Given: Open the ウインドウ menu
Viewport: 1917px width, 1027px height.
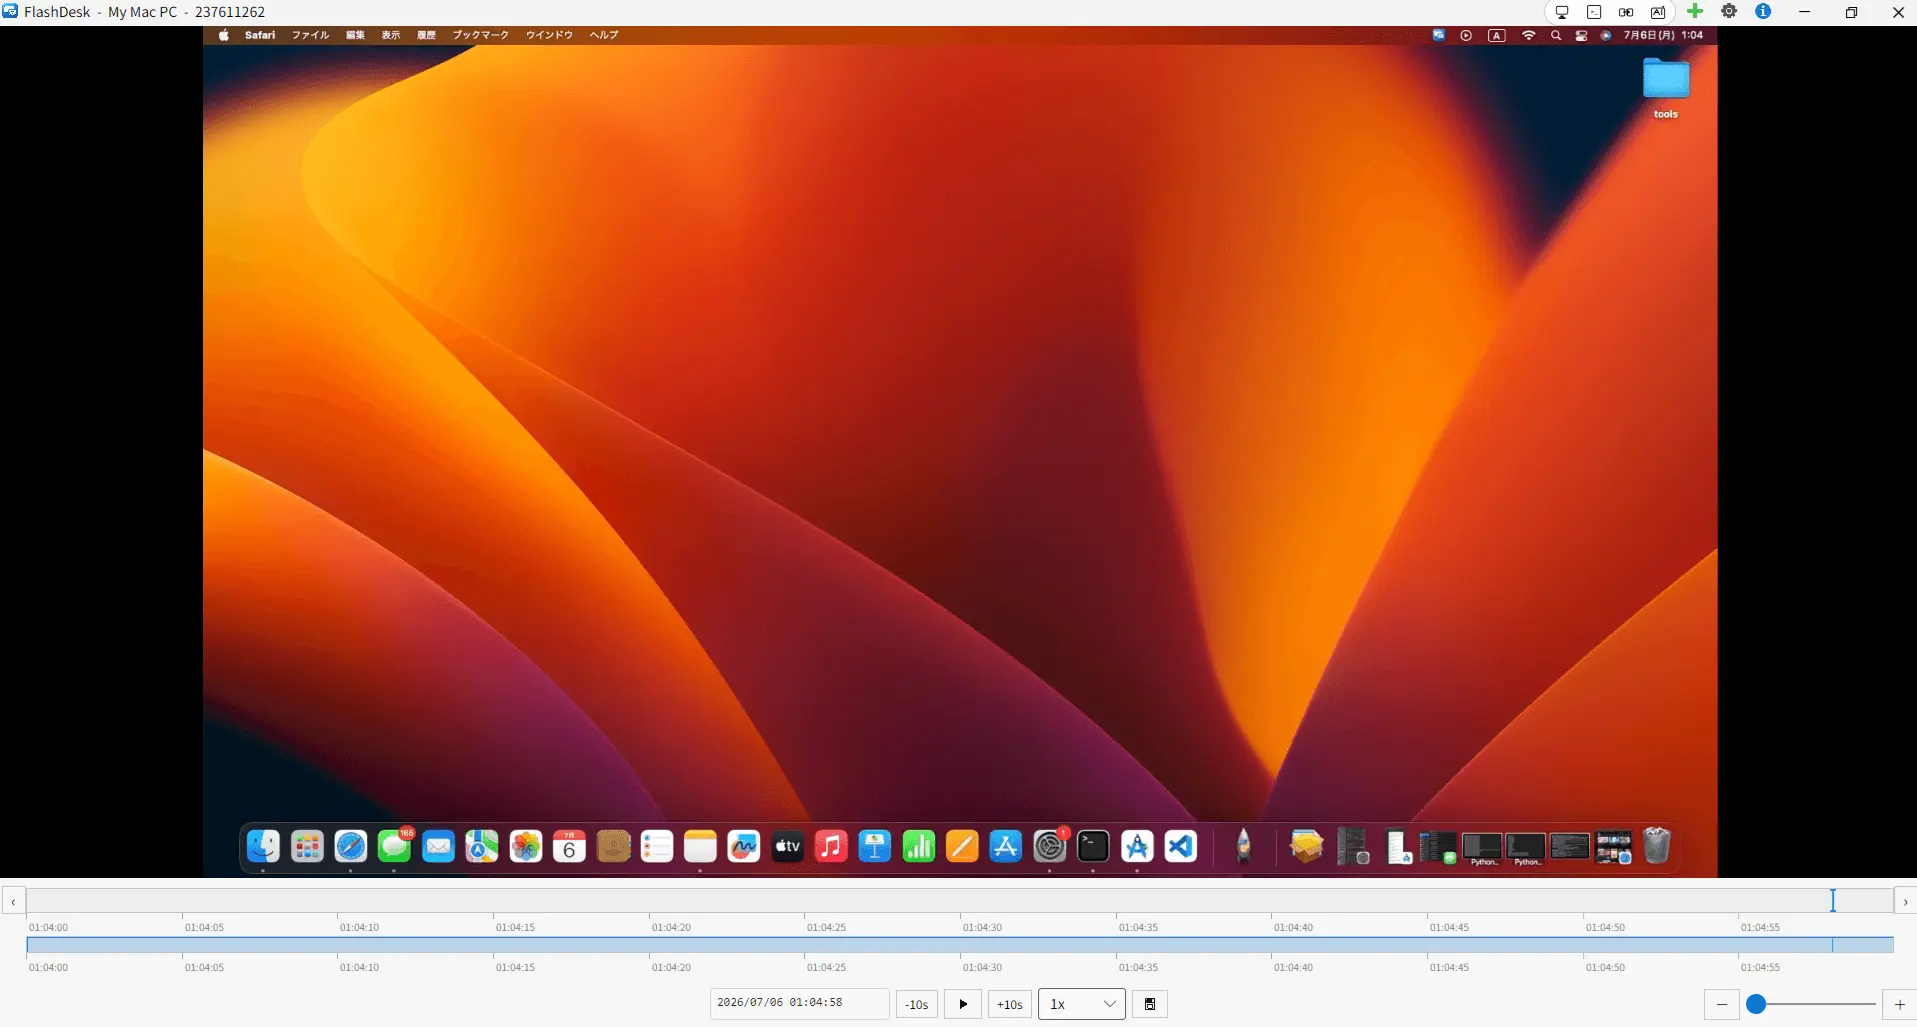Looking at the screenshot, I should click(549, 35).
